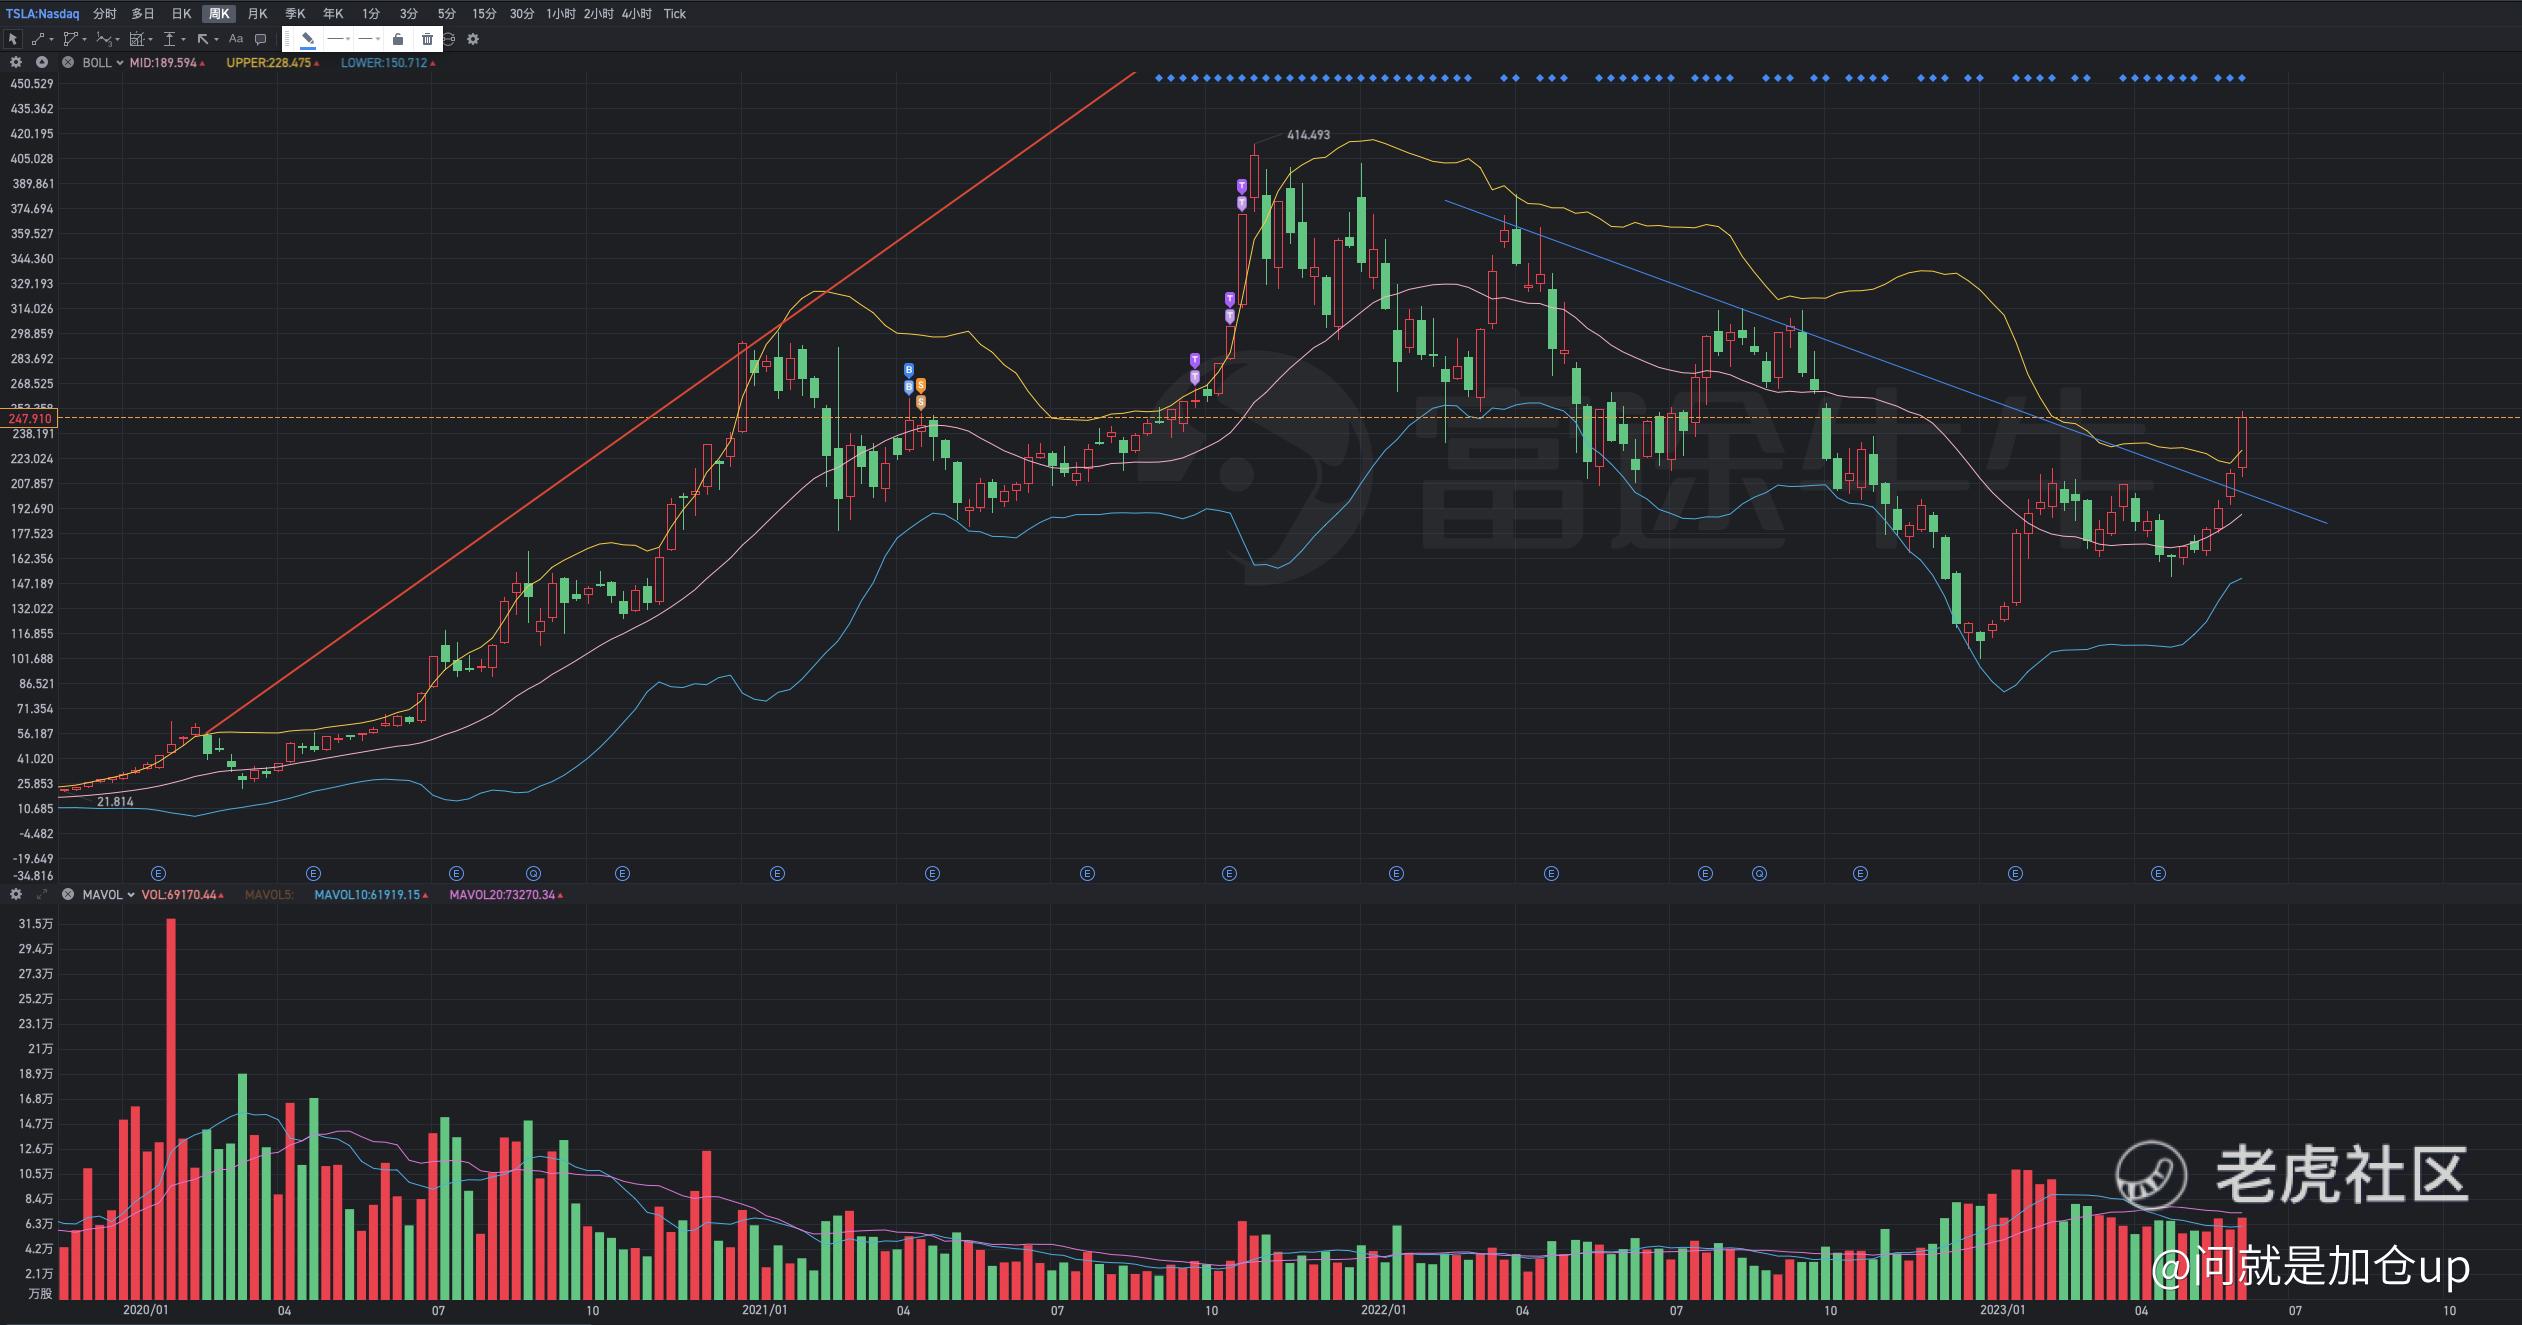Switch to 1小时 interval
This screenshot has width=2522, height=1325.
point(561,14)
